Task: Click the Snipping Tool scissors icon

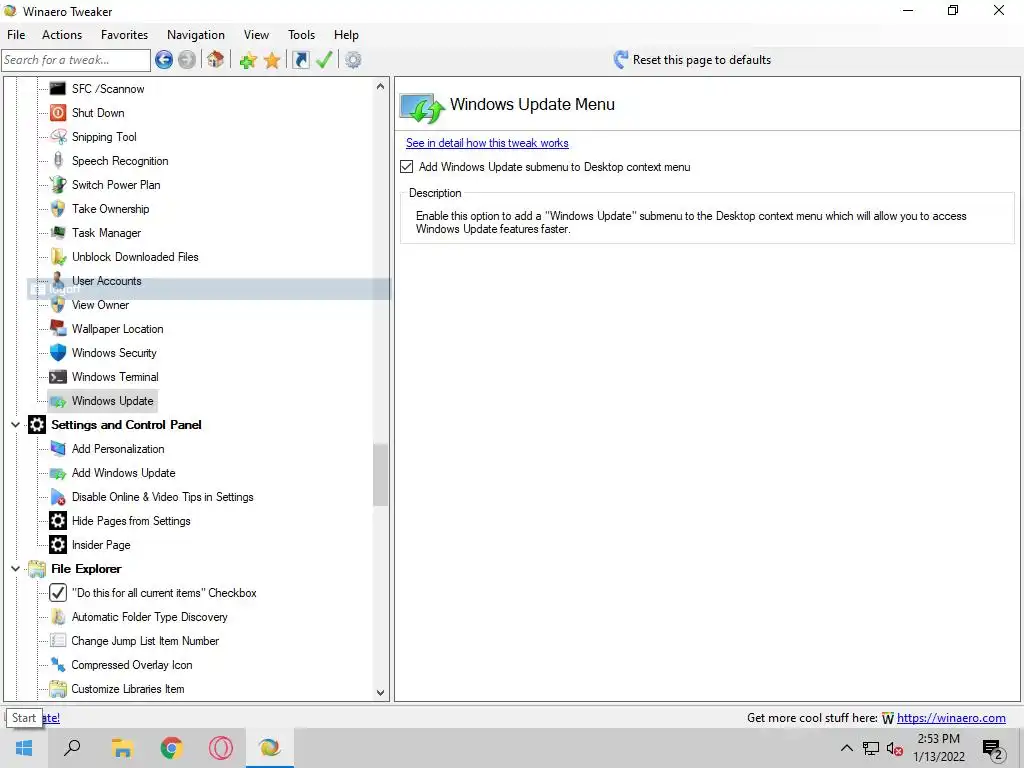Action: [x=58, y=136]
